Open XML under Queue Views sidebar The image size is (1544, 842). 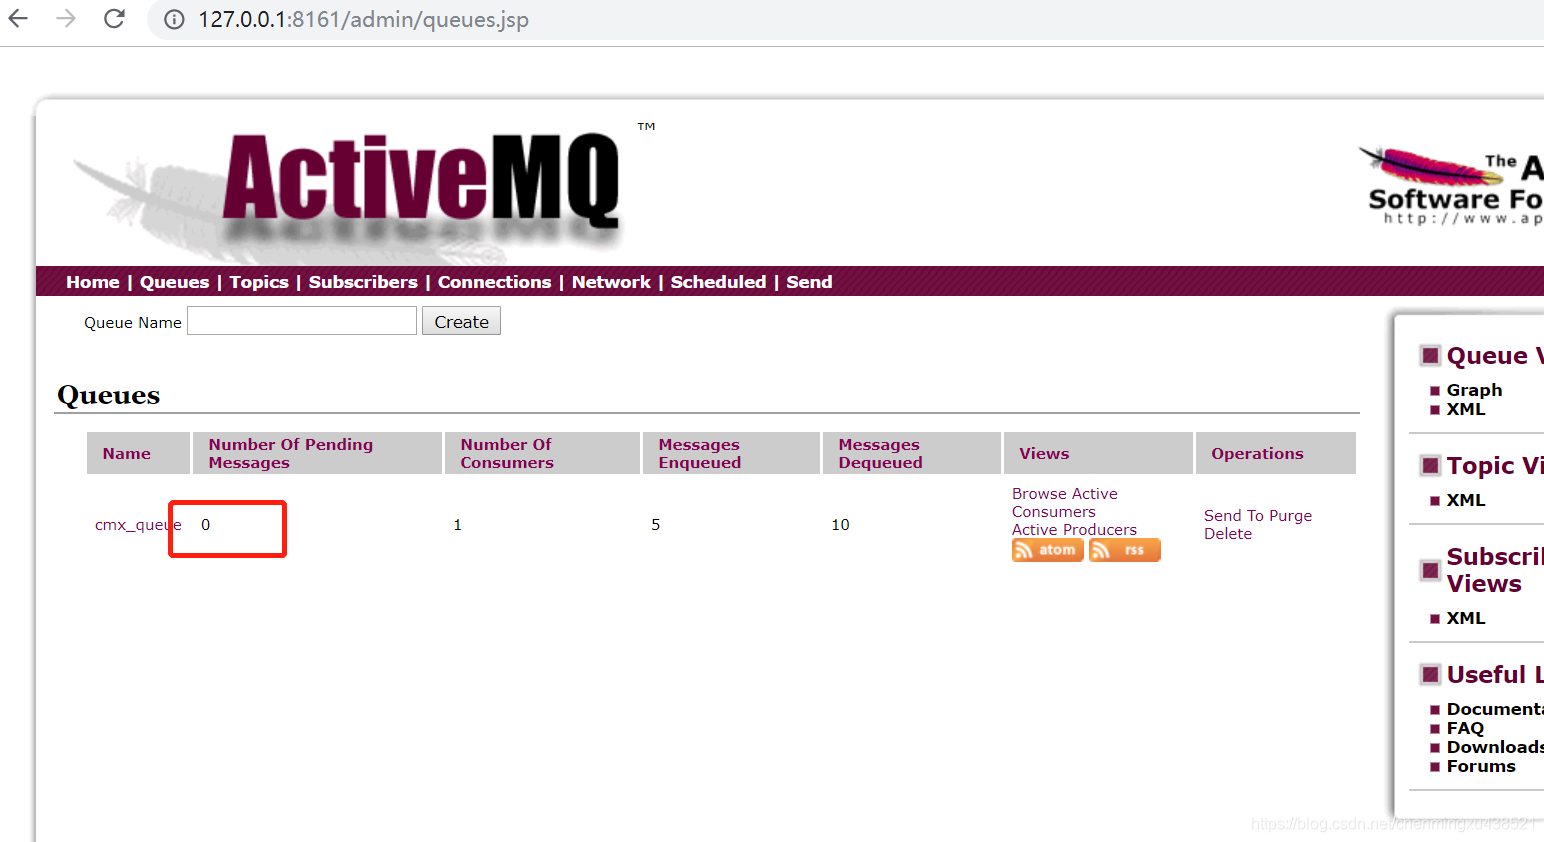tap(1466, 409)
